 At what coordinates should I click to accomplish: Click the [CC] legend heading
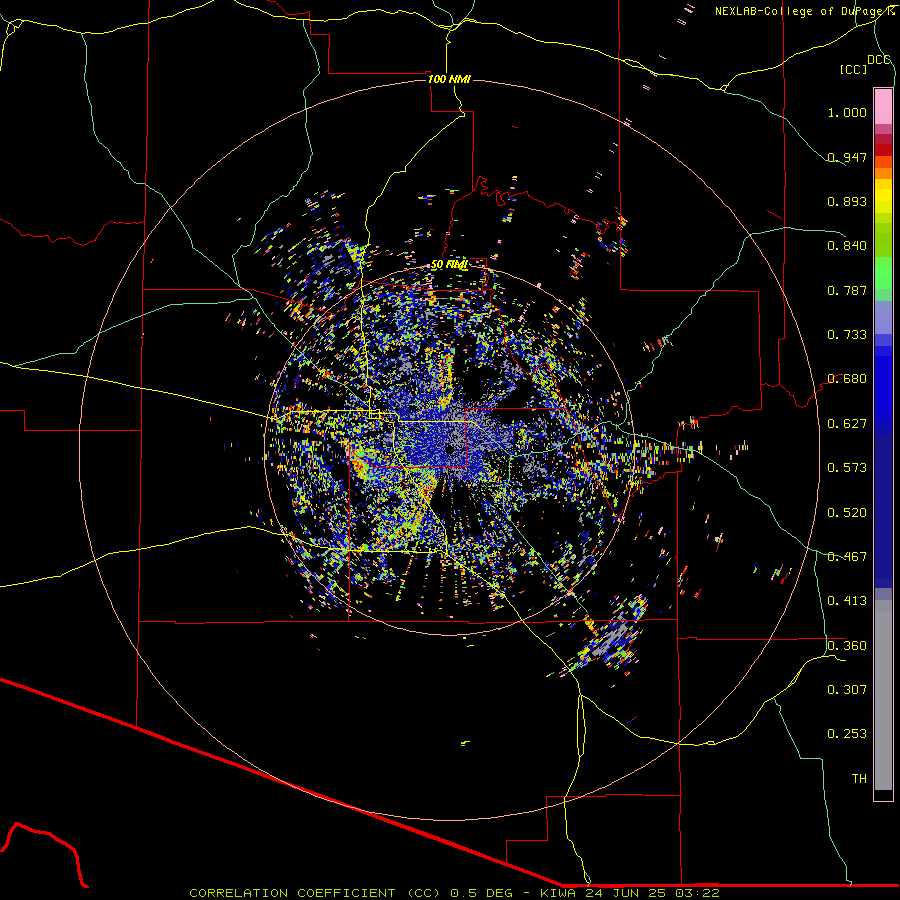853,69
